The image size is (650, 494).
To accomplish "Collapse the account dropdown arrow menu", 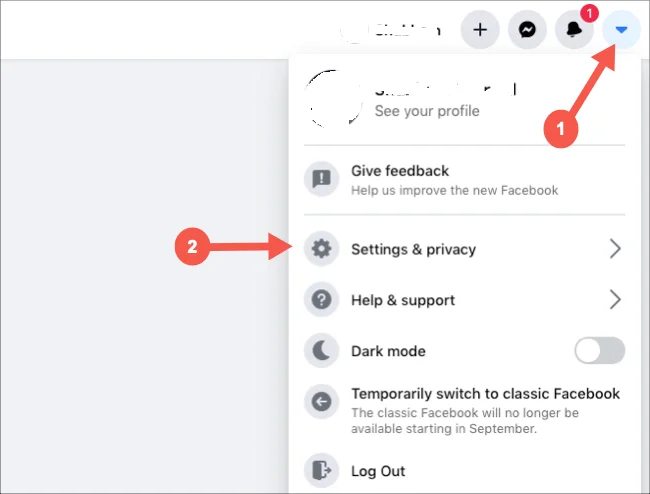I will click(x=621, y=30).
